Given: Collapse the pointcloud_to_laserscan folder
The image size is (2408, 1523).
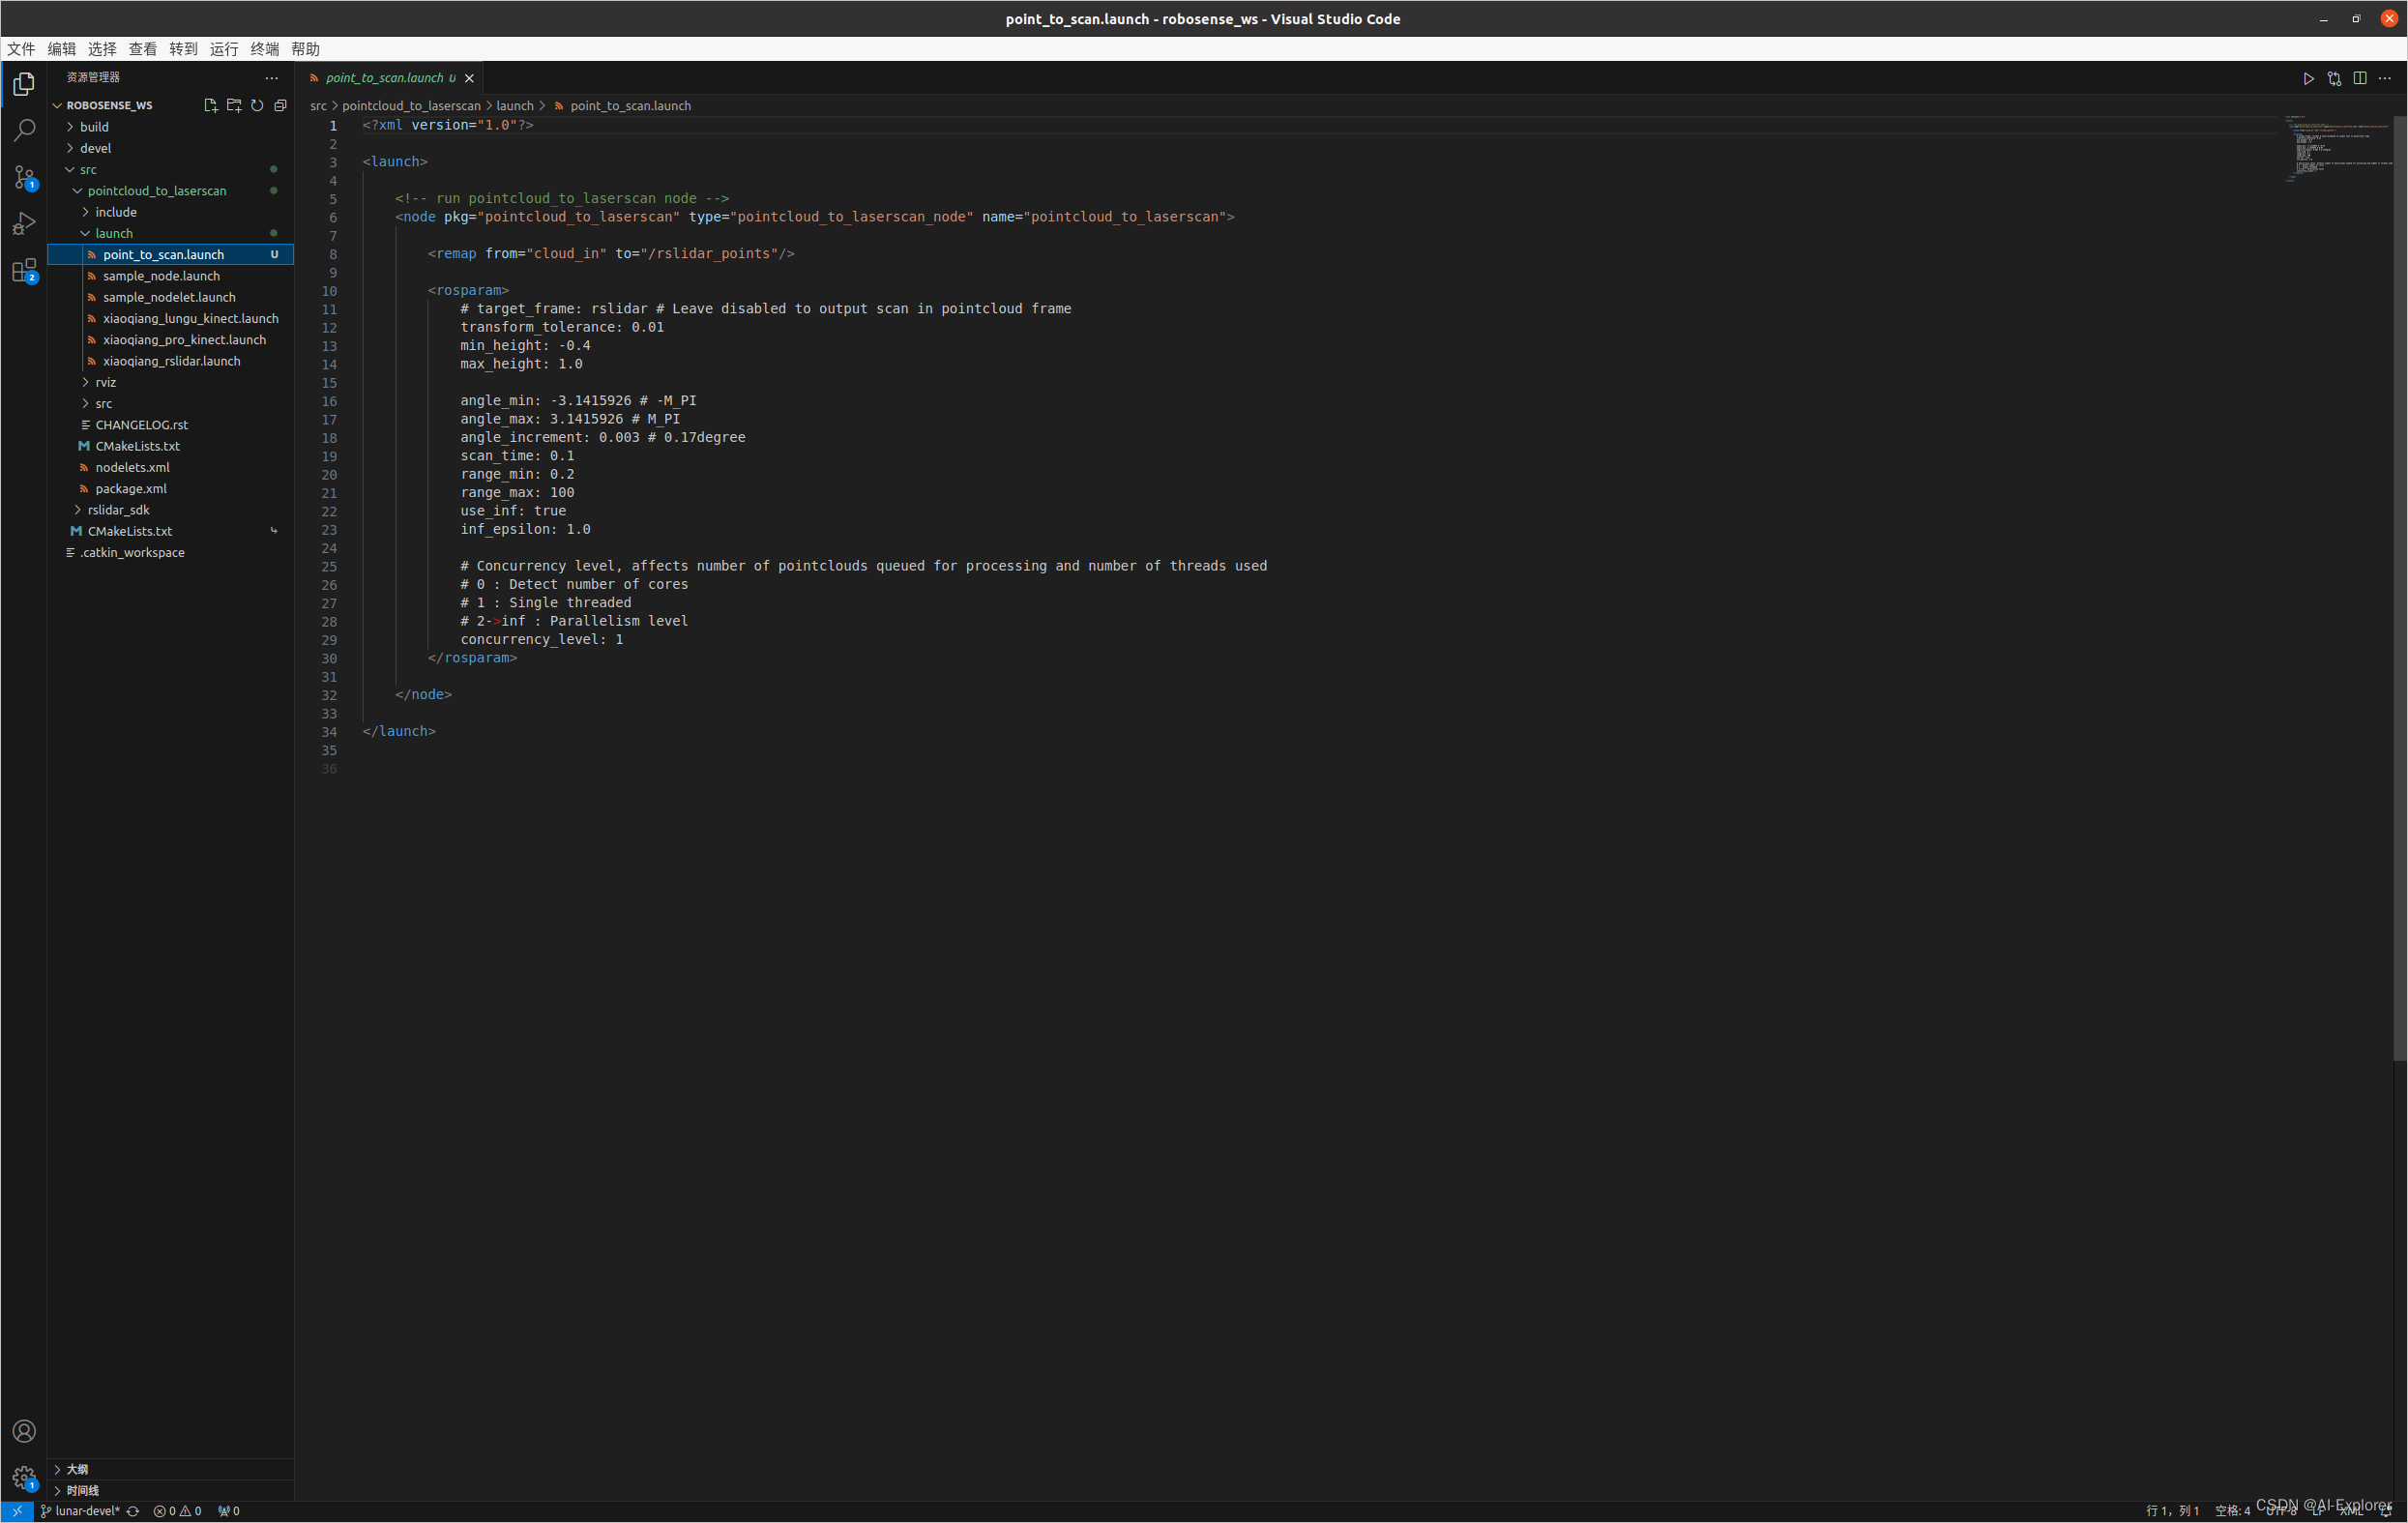Looking at the screenshot, I should [x=171, y=191].
